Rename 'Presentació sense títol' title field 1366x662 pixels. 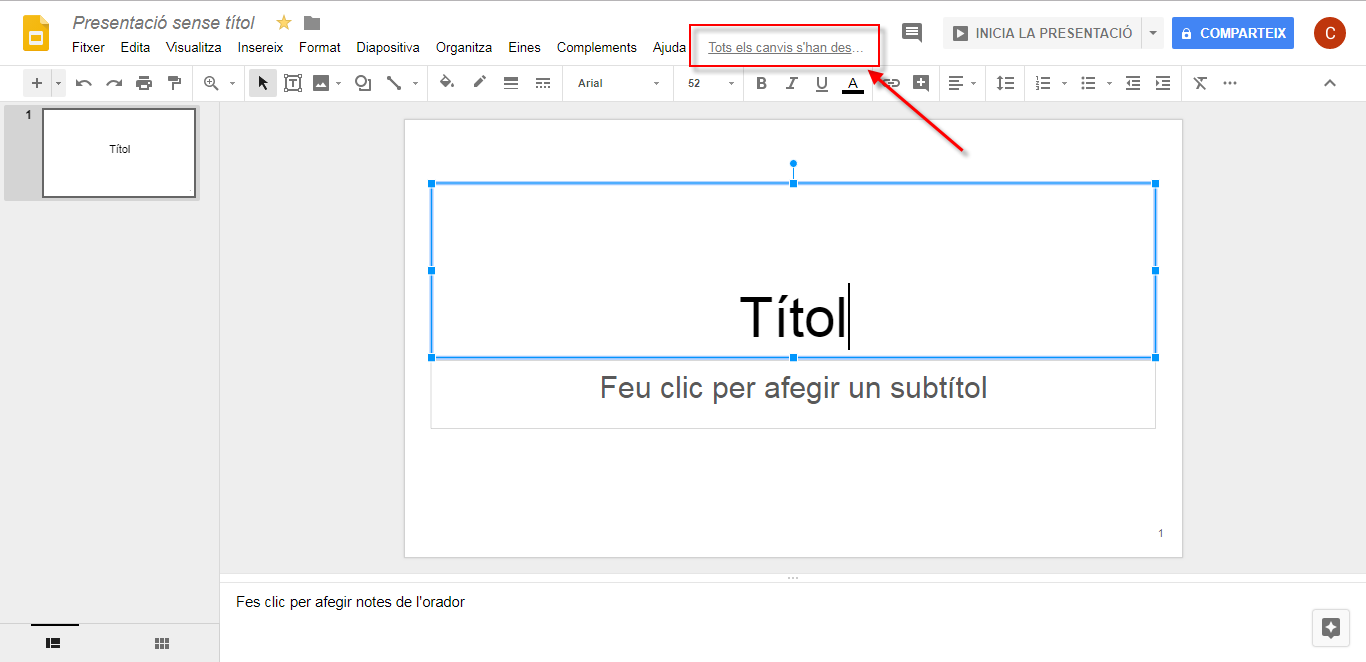(x=164, y=22)
